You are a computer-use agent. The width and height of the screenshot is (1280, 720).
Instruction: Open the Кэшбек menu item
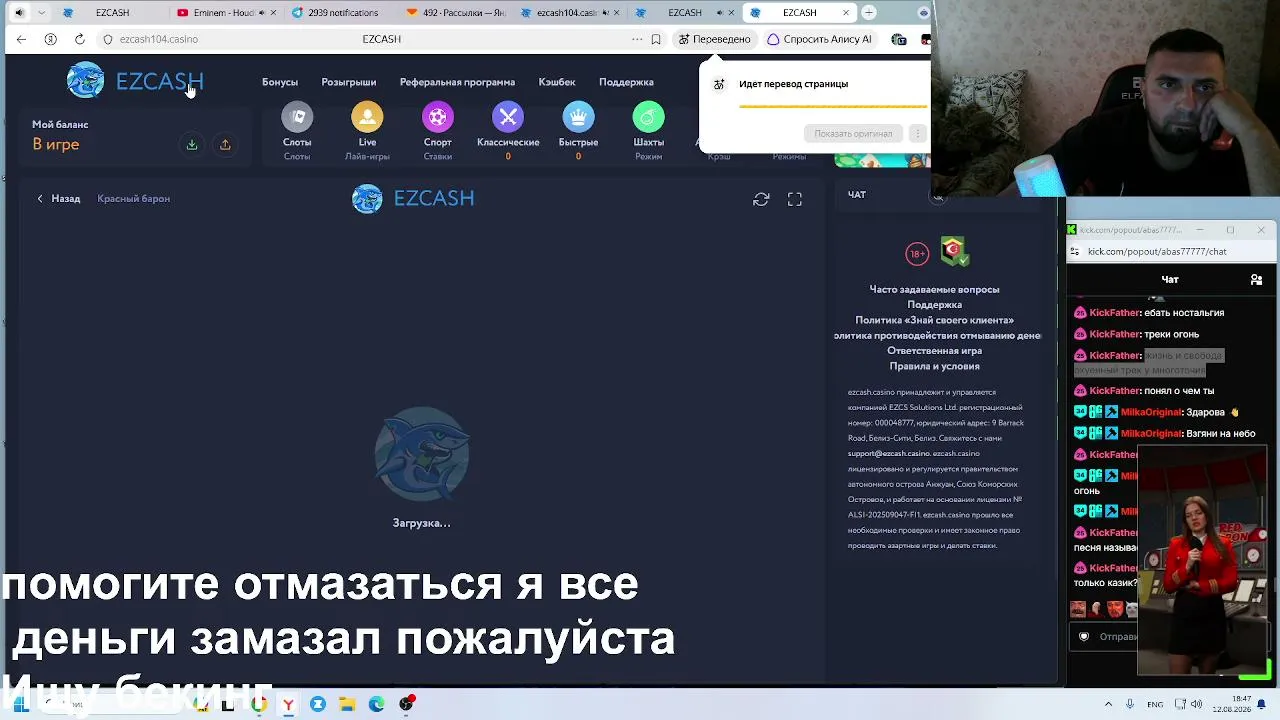click(x=557, y=82)
